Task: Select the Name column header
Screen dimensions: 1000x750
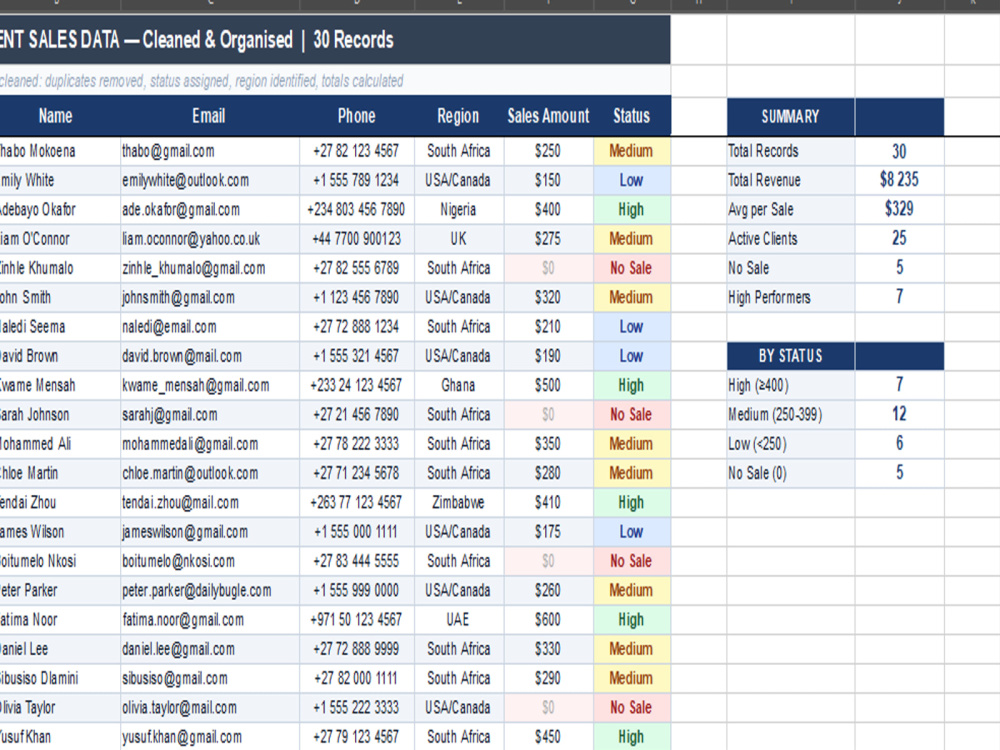Action: [x=60, y=116]
